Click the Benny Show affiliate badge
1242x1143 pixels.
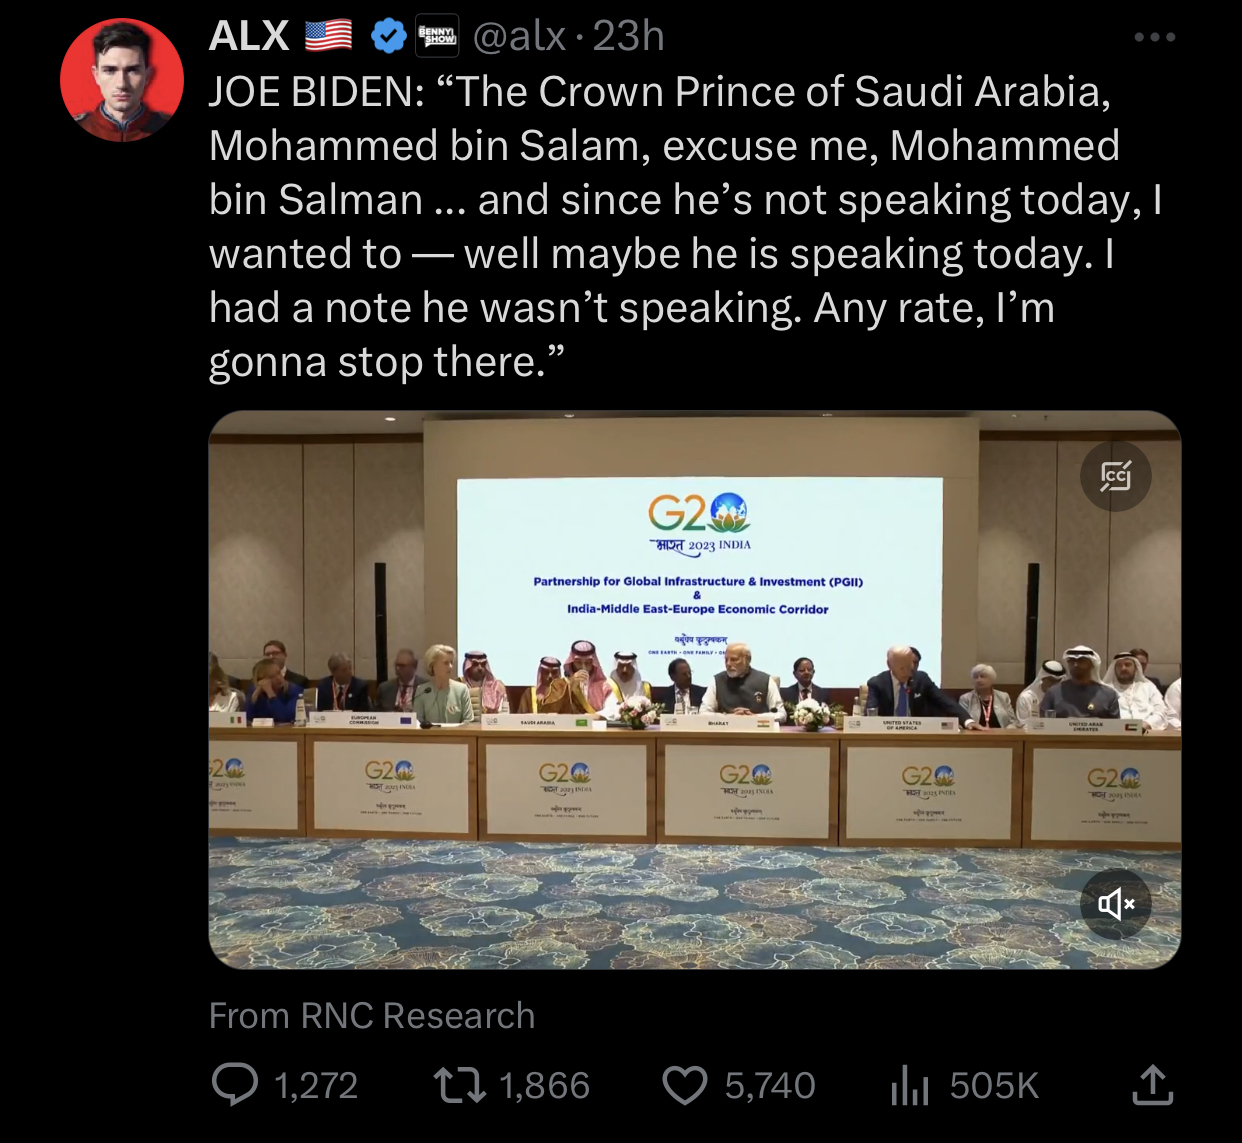[x=437, y=36]
